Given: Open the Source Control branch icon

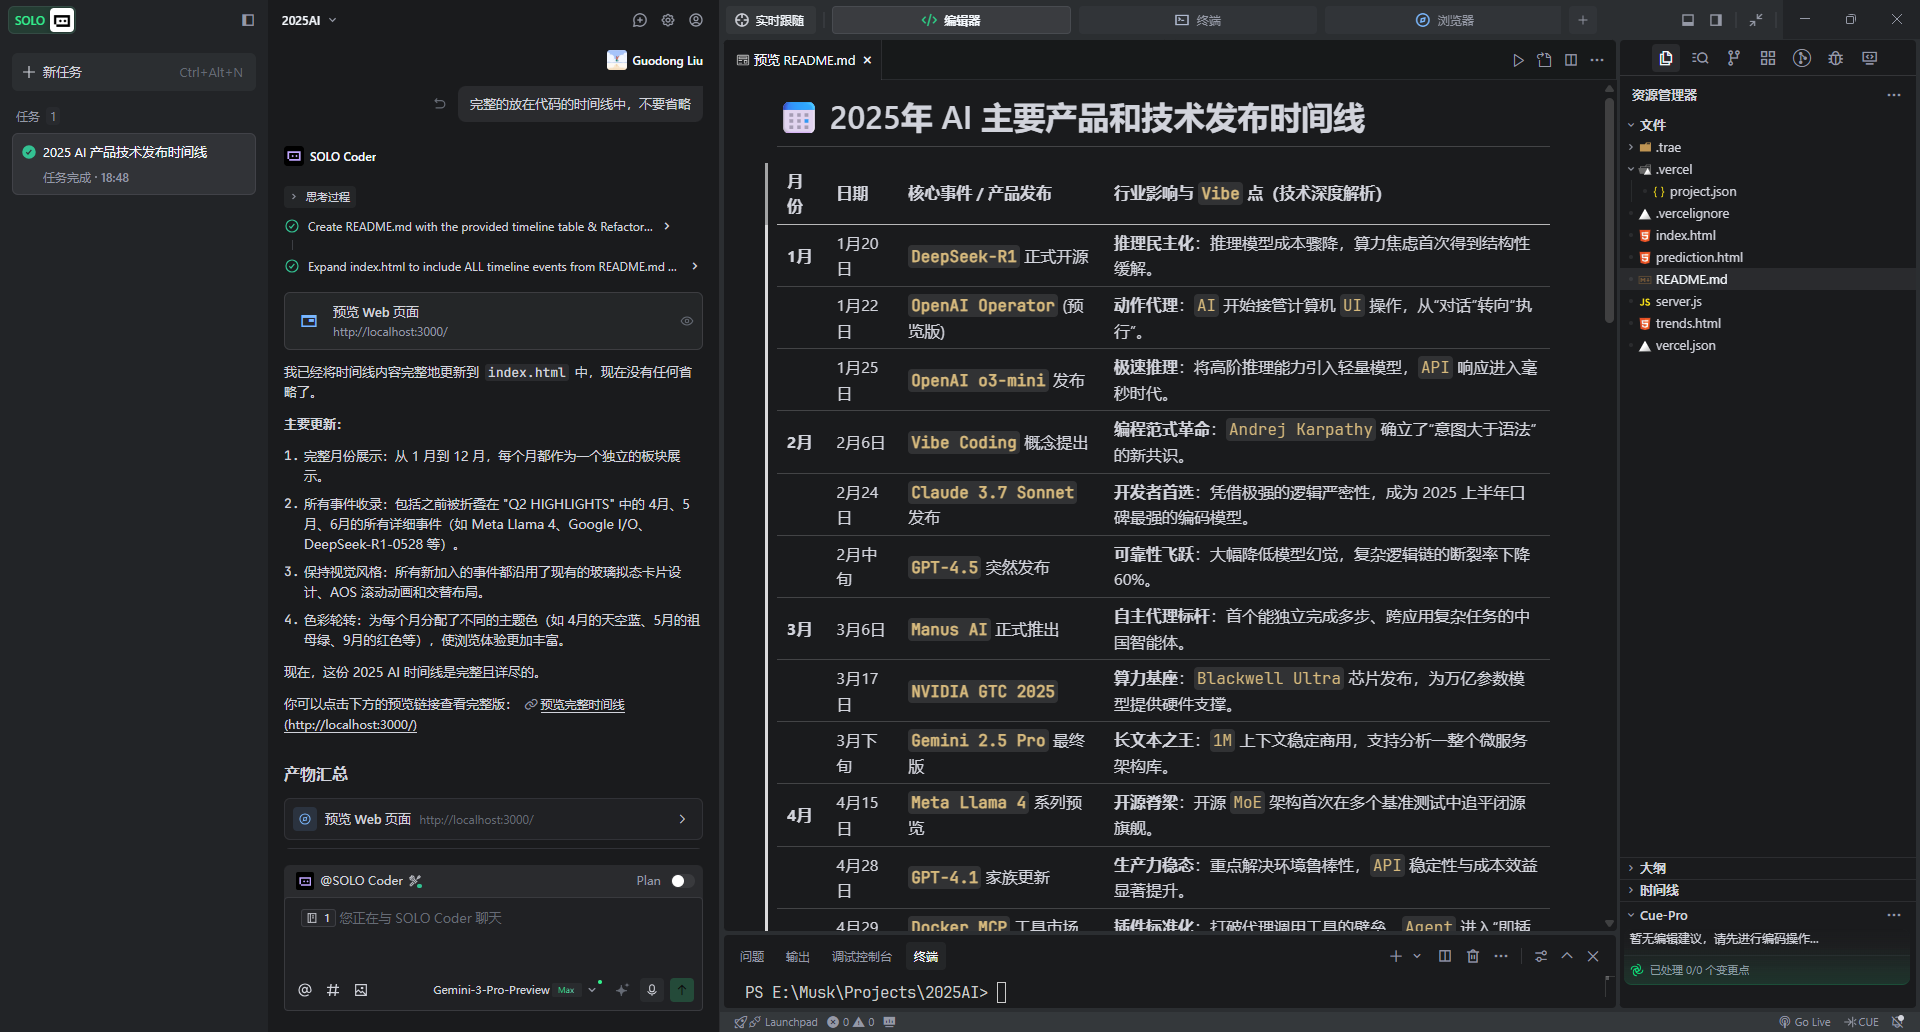Looking at the screenshot, I should click(x=1734, y=59).
